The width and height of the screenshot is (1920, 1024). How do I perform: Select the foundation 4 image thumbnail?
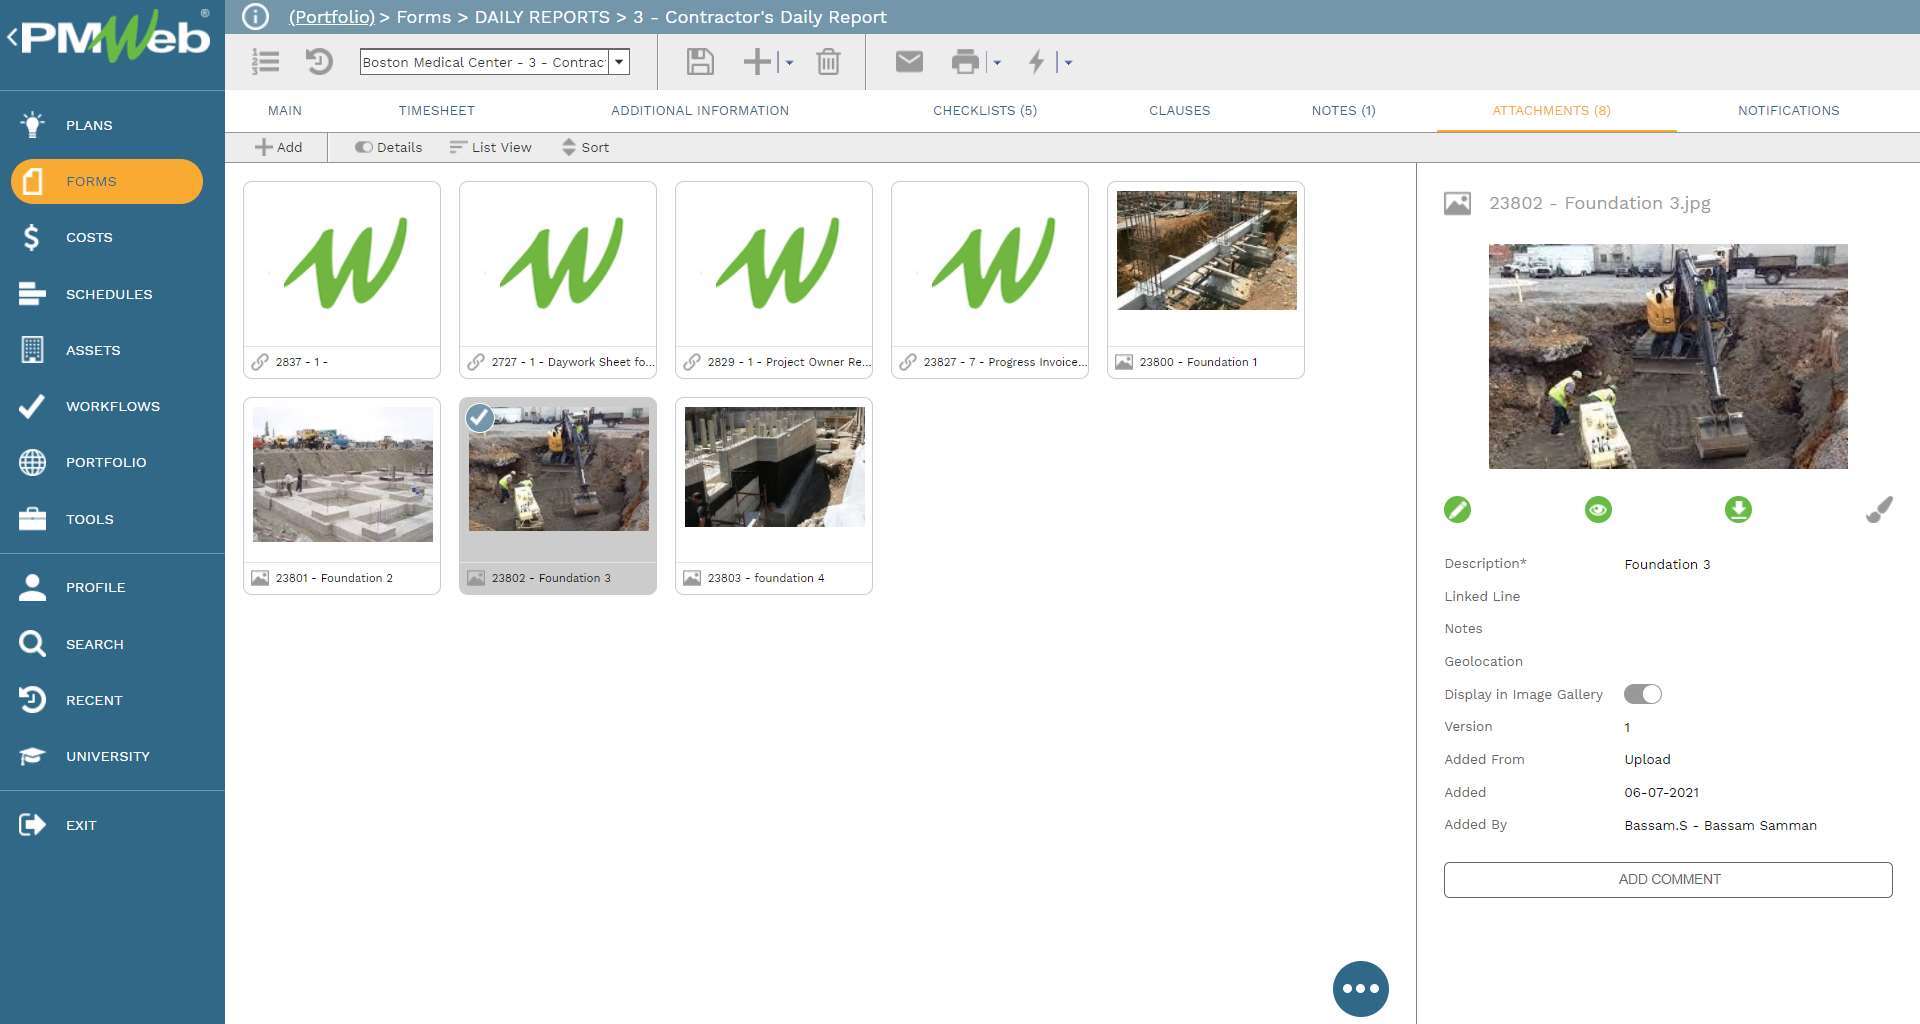(x=774, y=468)
